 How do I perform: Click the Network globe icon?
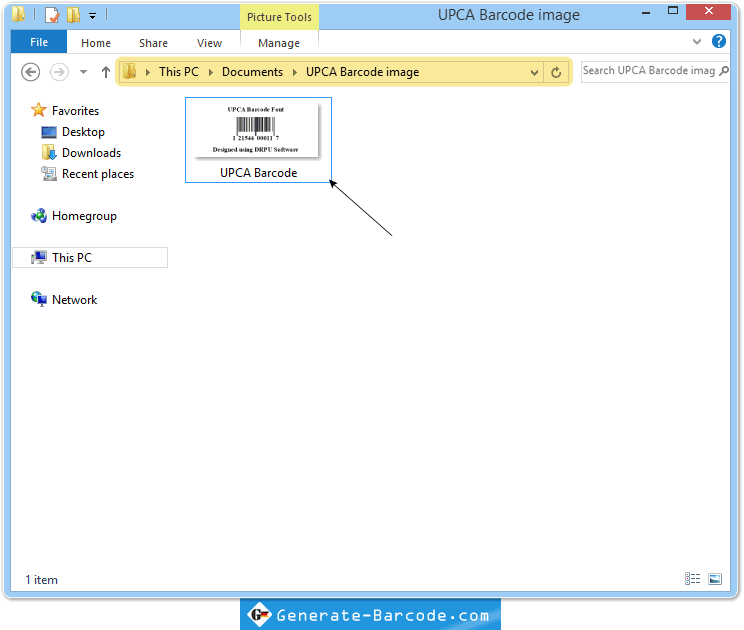coord(39,299)
